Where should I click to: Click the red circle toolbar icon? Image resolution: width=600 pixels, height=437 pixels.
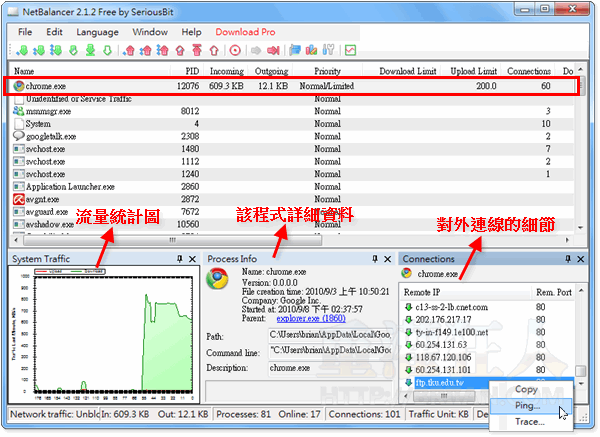[x=235, y=49]
